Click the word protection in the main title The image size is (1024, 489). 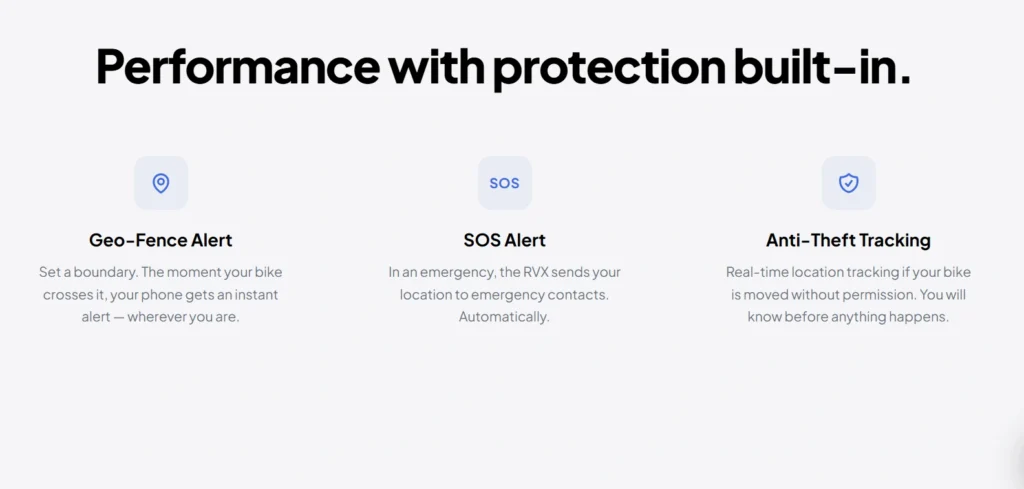(x=609, y=67)
